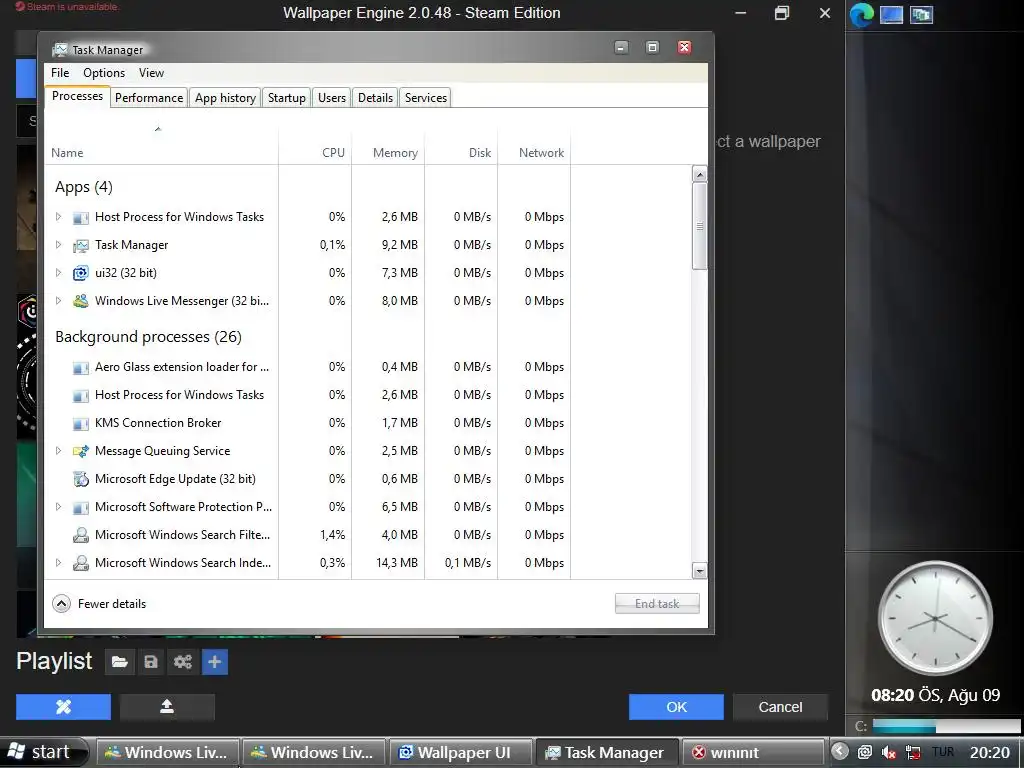The height and width of the screenshot is (768, 1024).
Task: Switch to the Startup tab
Action: [287, 98]
